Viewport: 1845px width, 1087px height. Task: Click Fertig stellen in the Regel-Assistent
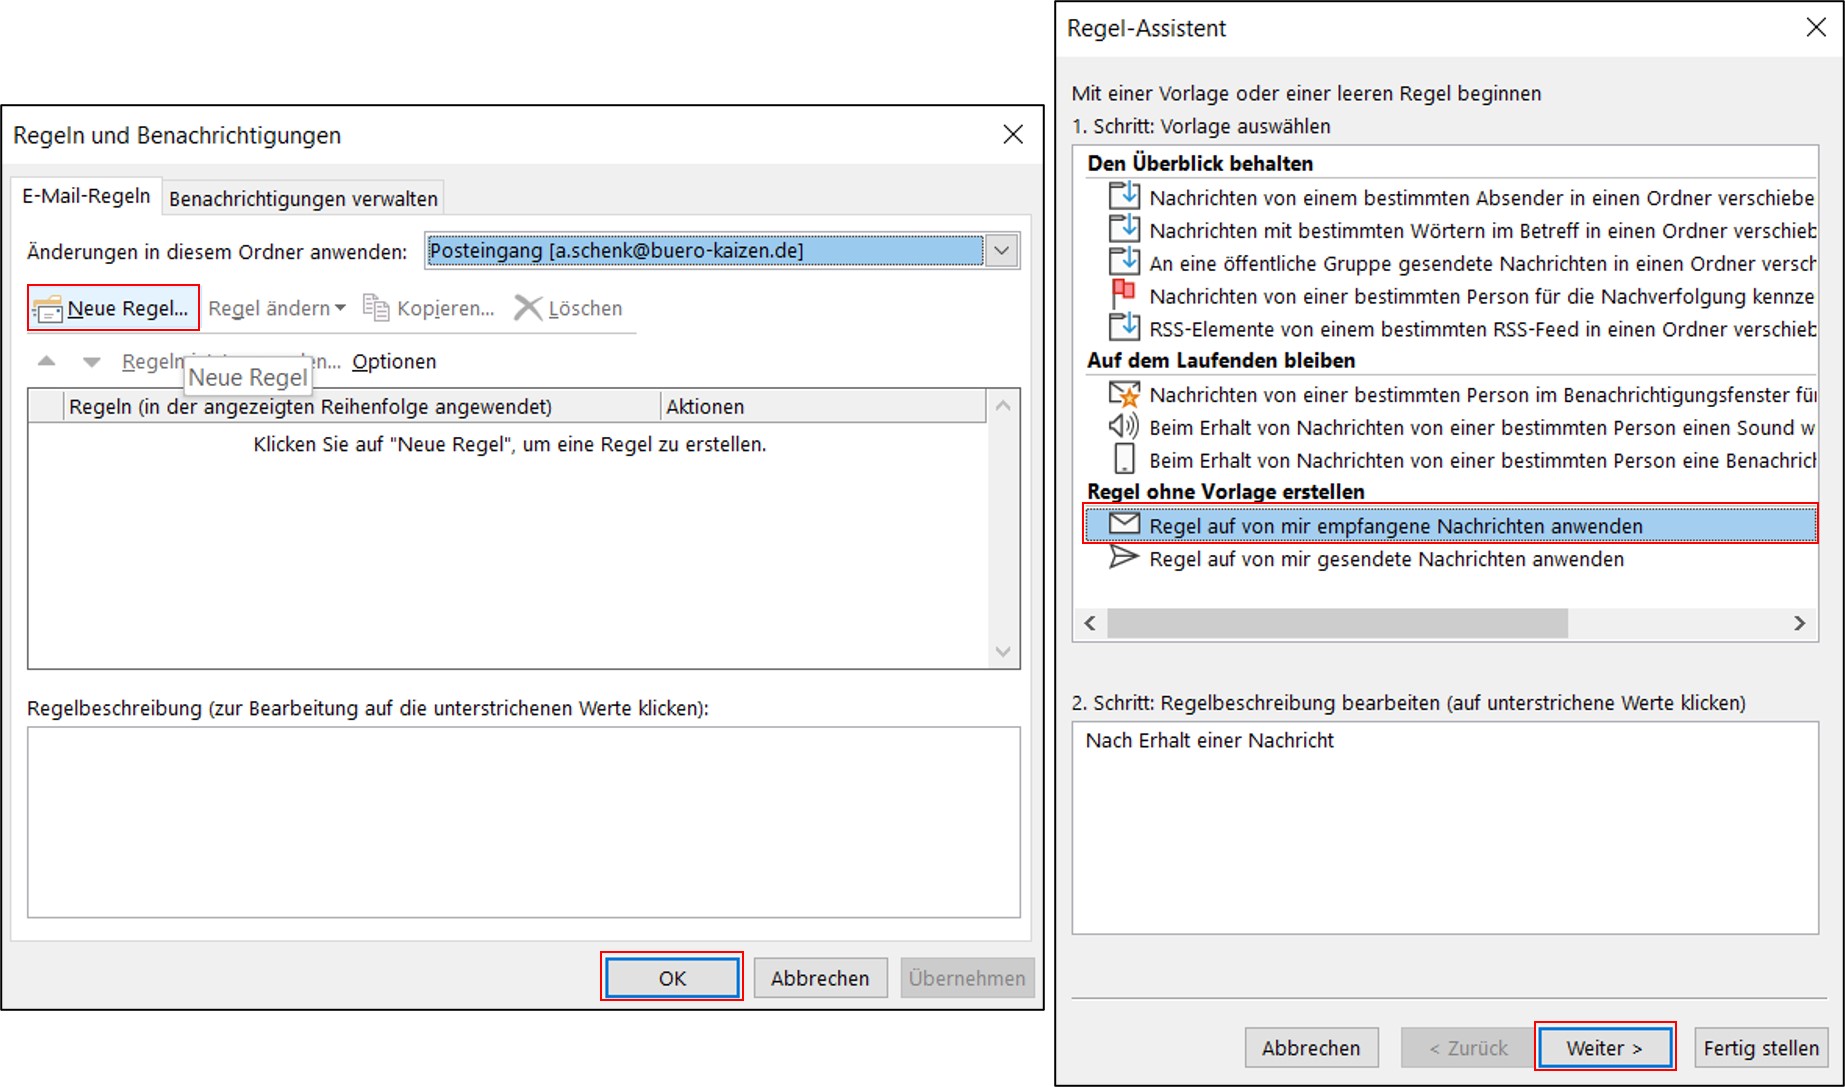pos(1760,1048)
